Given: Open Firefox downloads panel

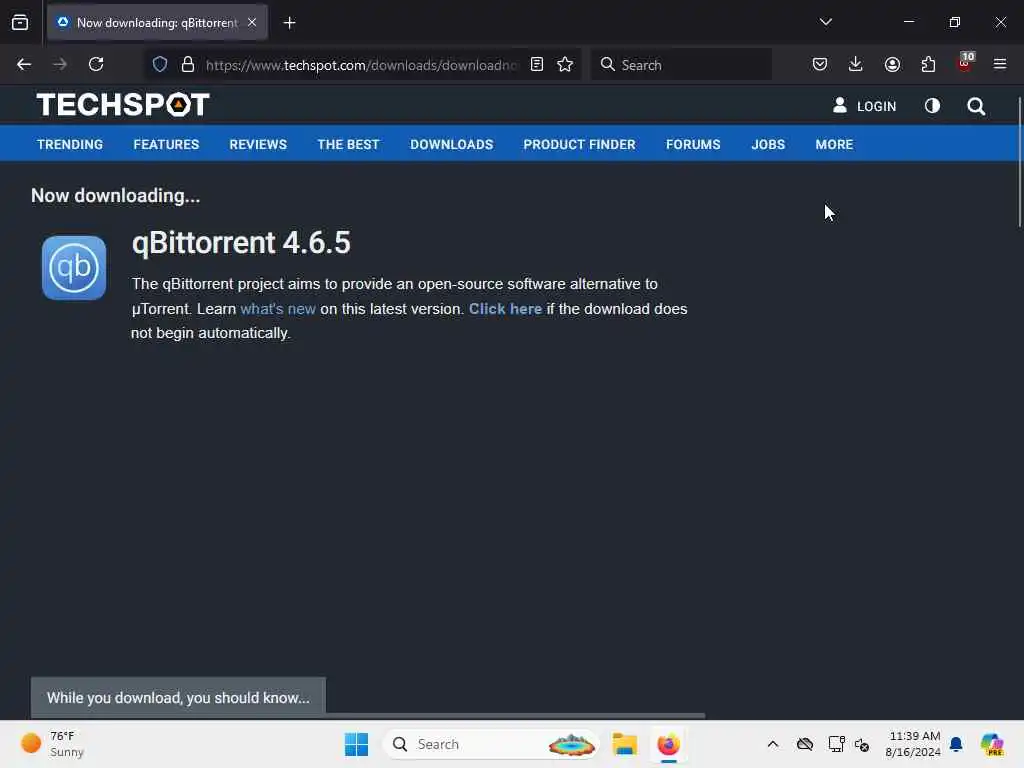Looking at the screenshot, I should [x=856, y=64].
